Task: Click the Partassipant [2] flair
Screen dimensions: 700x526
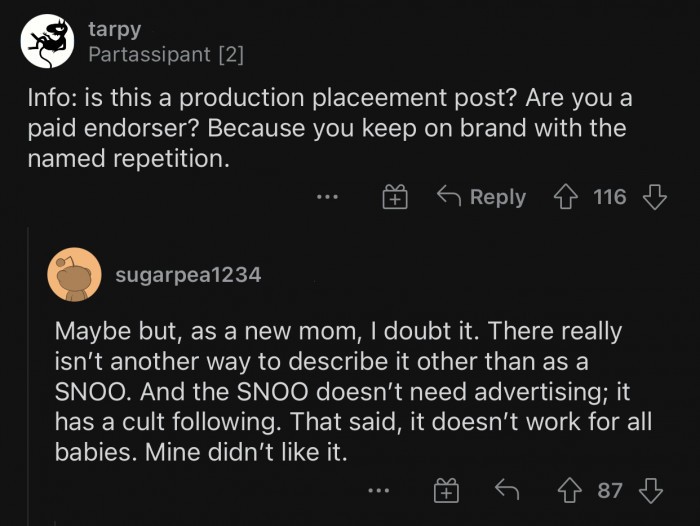Action: pyautogui.click(x=166, y=55)
